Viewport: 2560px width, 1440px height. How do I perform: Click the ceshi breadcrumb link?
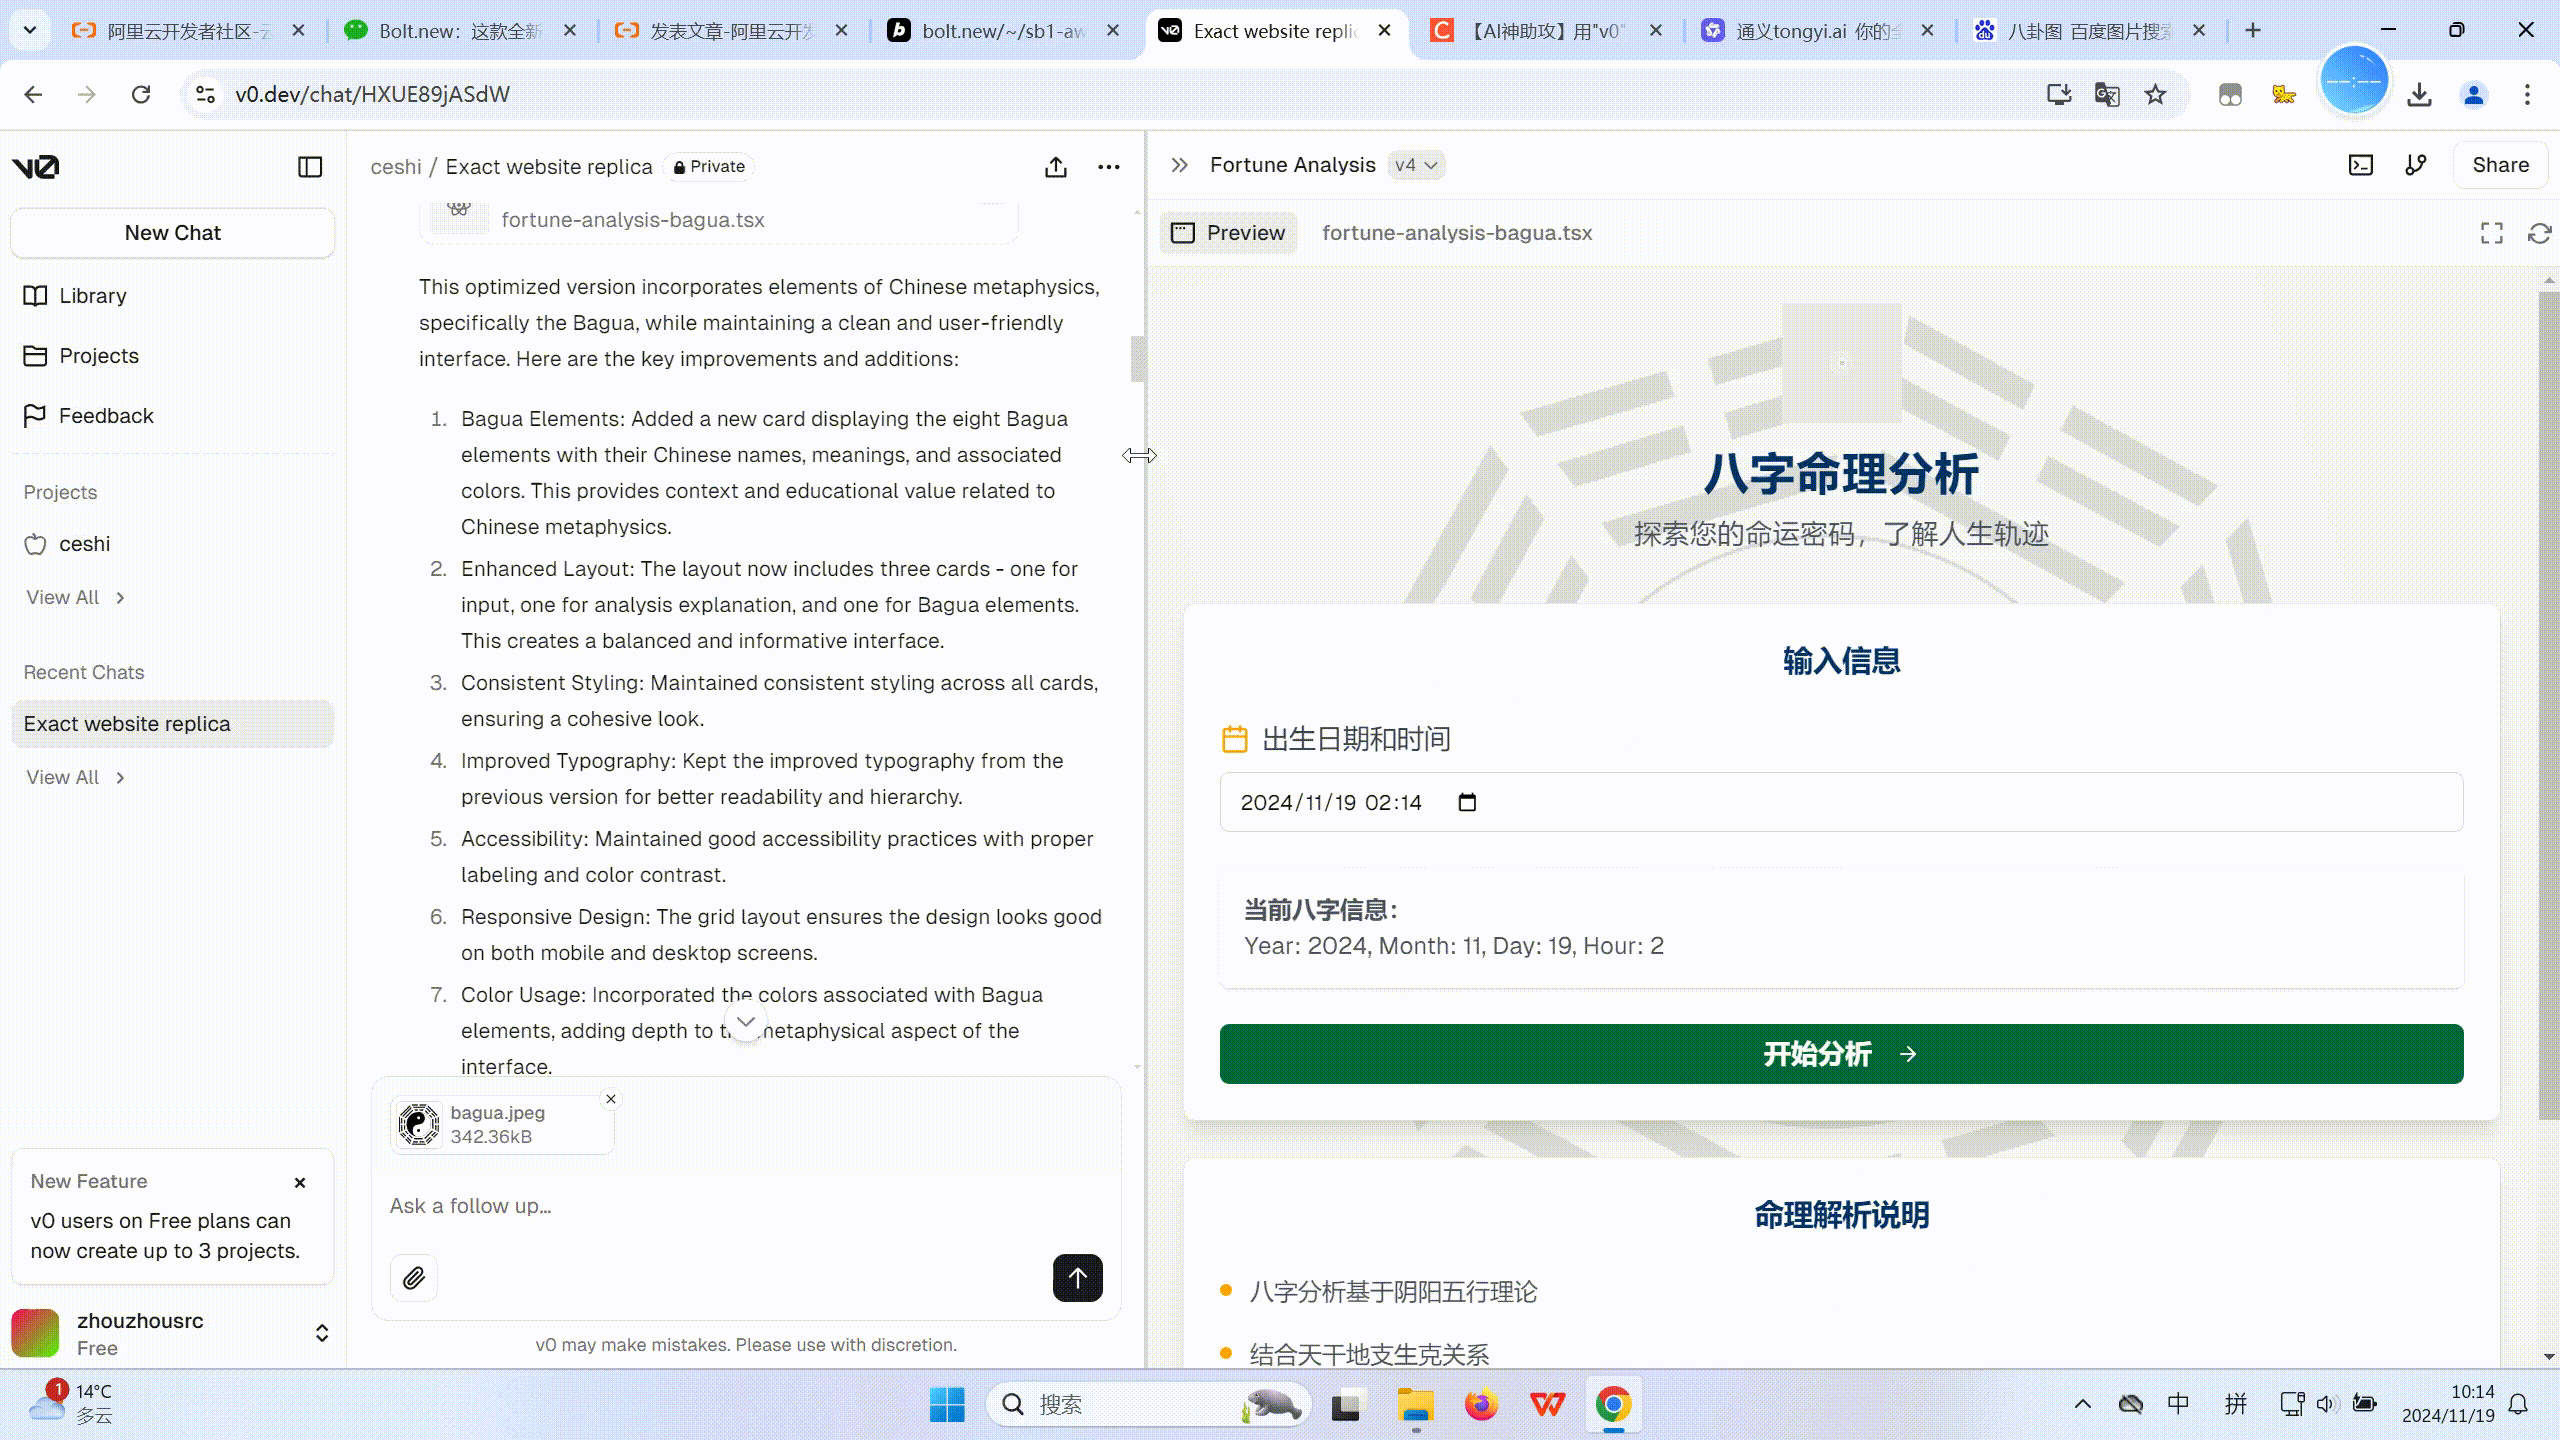coord(396,167)
